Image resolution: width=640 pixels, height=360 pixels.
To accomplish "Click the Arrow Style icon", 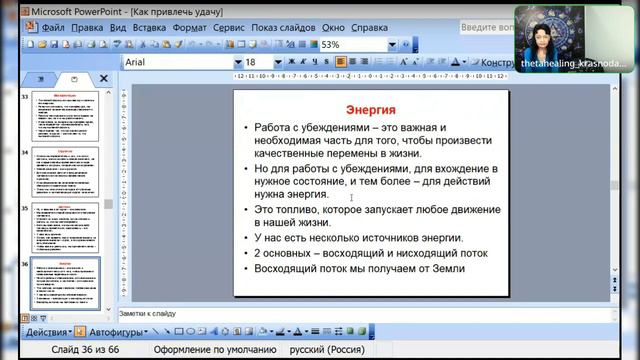I will pos(338,331).
